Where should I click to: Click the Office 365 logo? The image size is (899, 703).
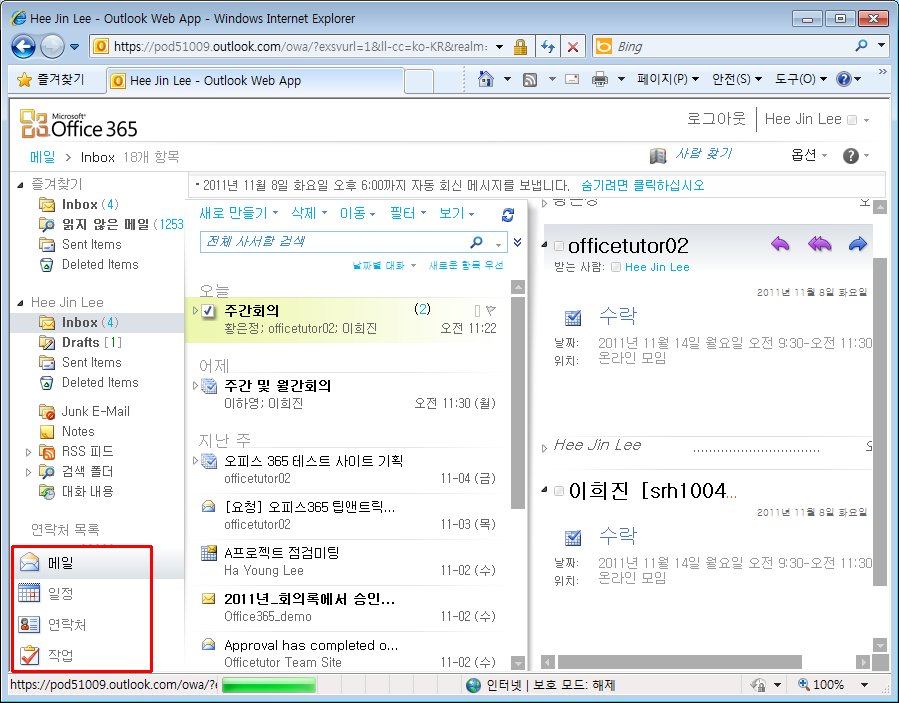79,124
